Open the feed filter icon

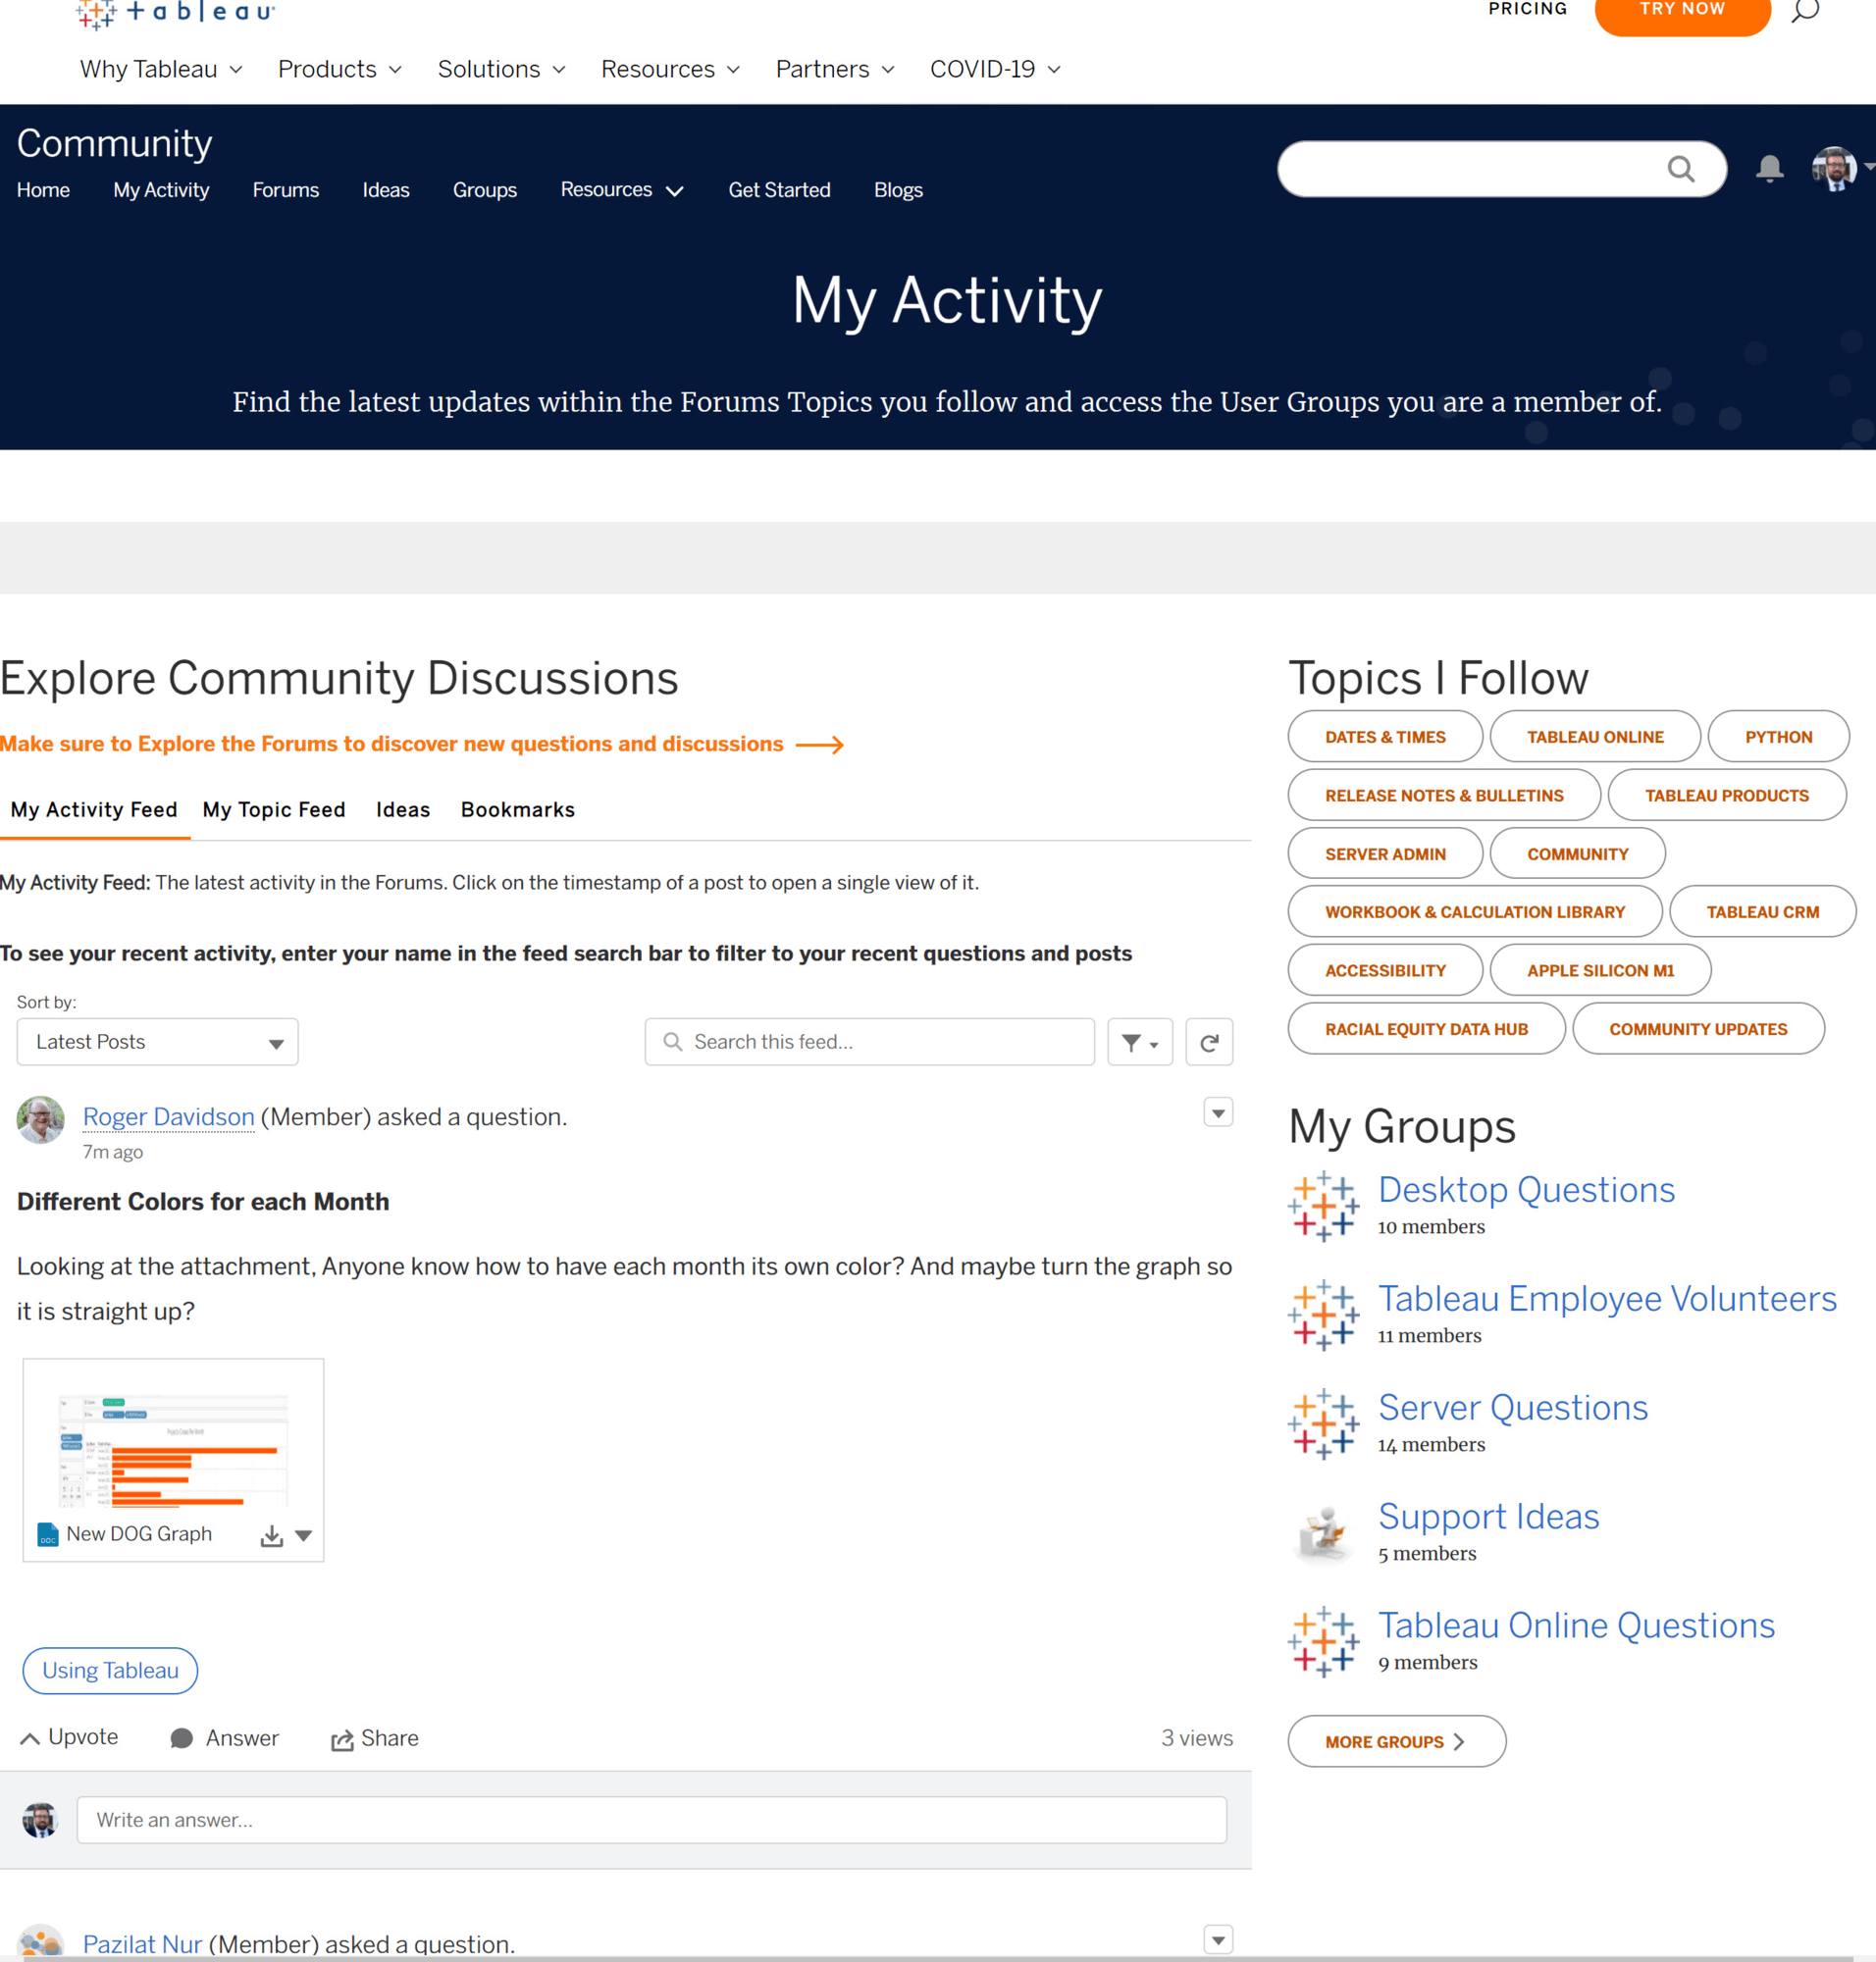click(x=1139, y=1041)
